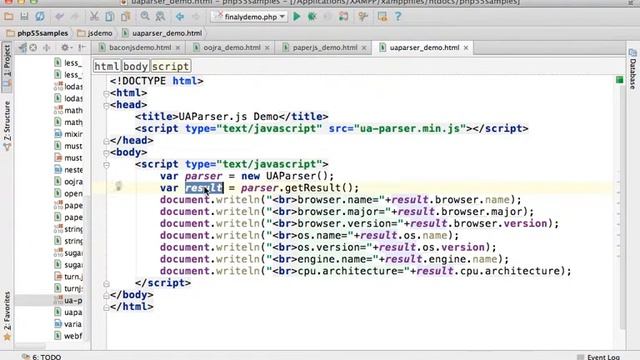Image resolution: width=640 pixels, height=360 pixels.
Task: Click the VCS update project icon
Action: coord(344,17)
